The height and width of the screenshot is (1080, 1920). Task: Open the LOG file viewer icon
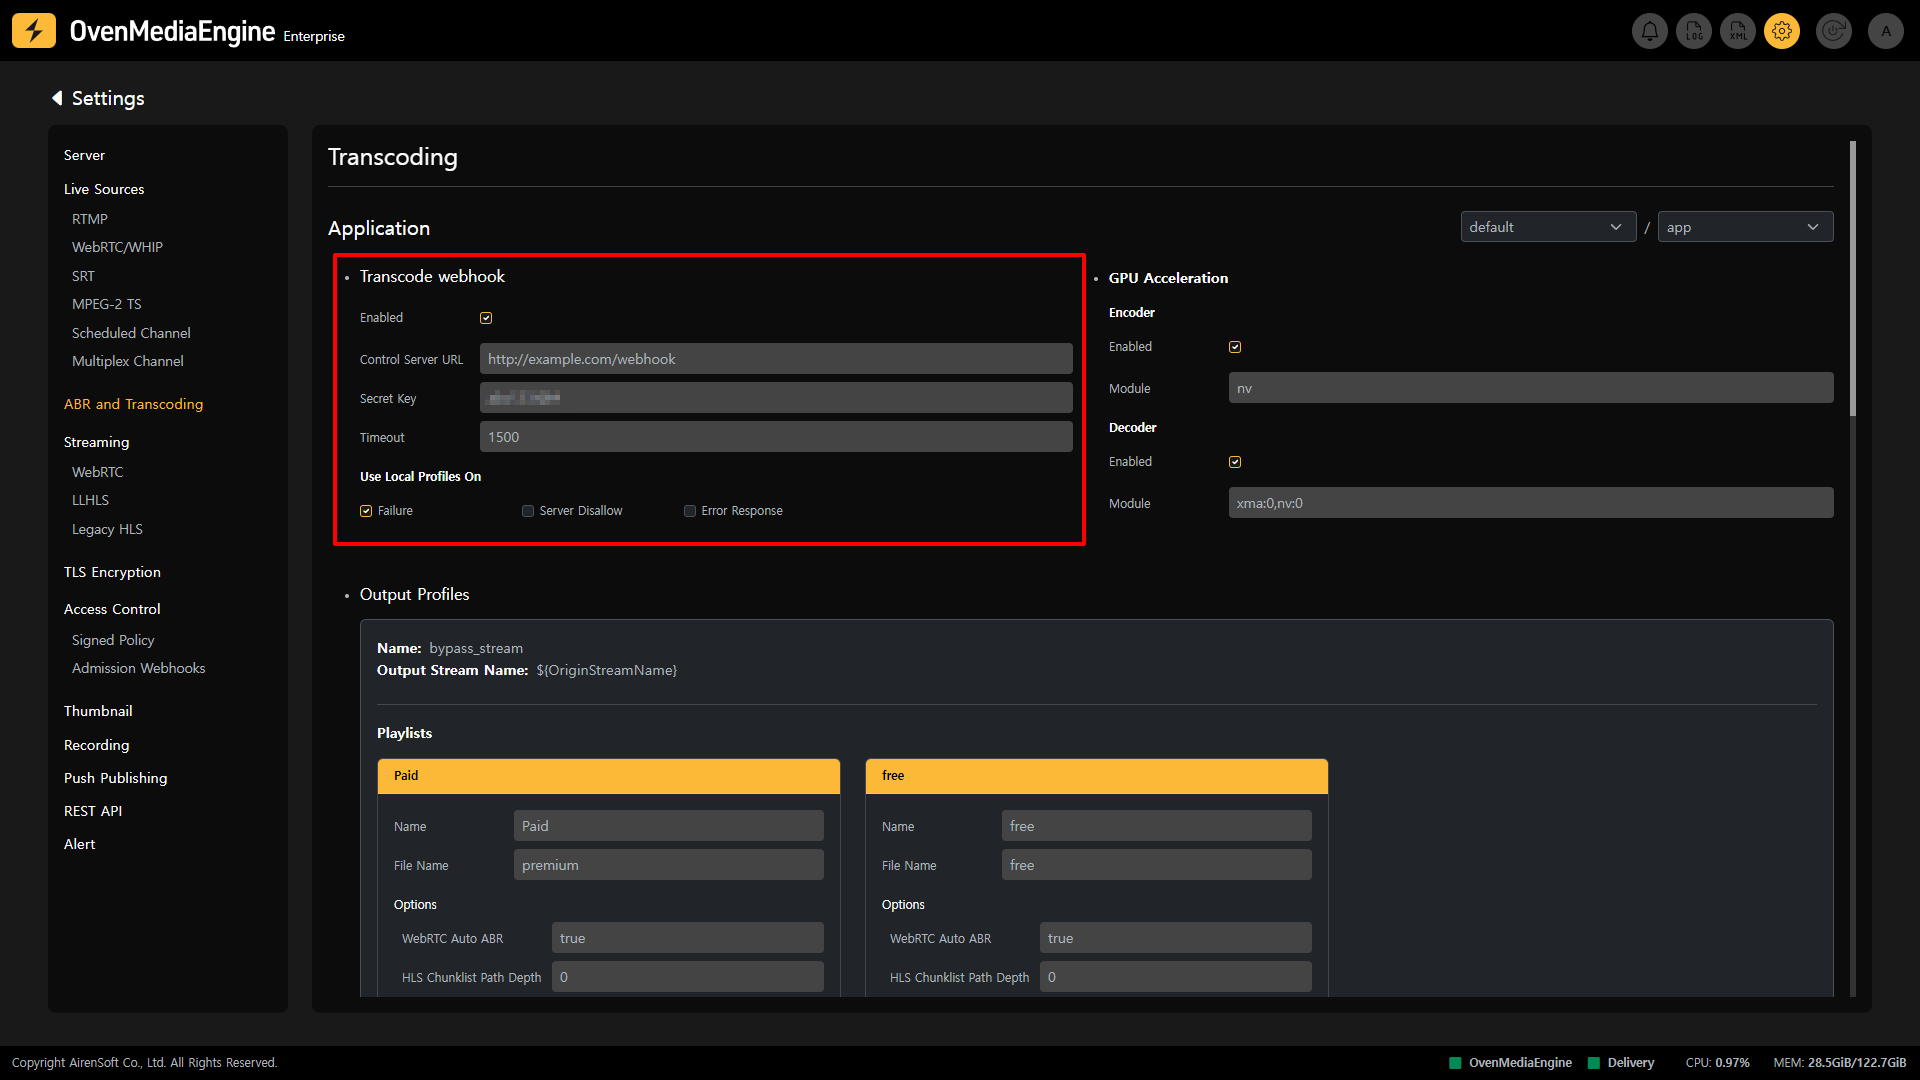coord(1694,31)
